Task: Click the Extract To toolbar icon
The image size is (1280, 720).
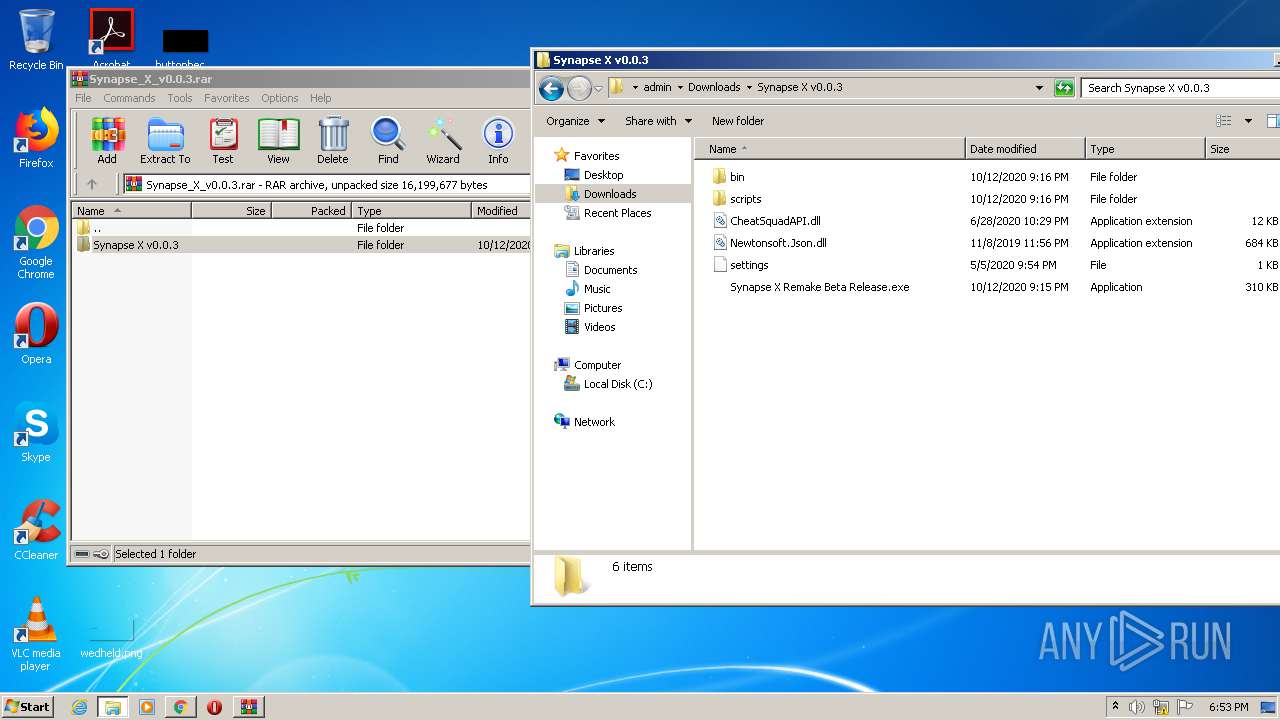Action: (165, 141)
